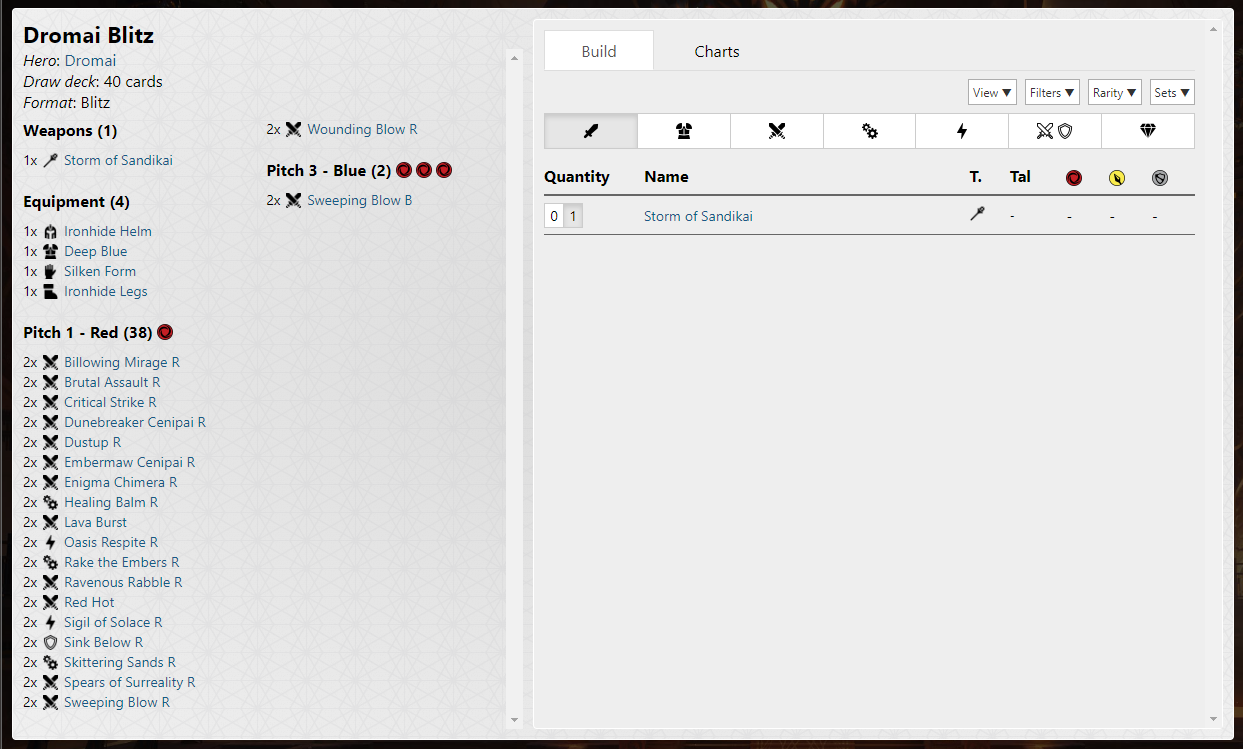The width and height of the screenshot is (1243, 749).
Task: Open the Lava Burst card link
Action: click(96, 522)
